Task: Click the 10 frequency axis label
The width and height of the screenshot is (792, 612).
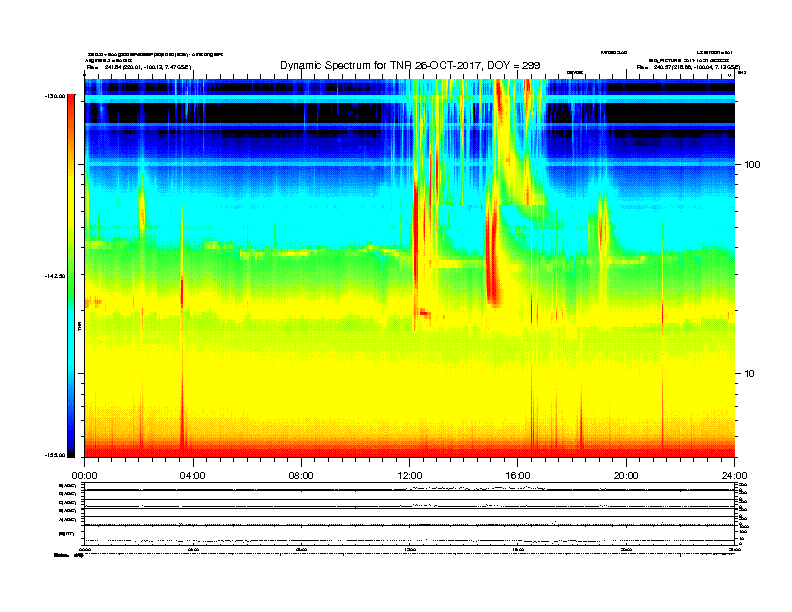Action: (x=750, y=374)
